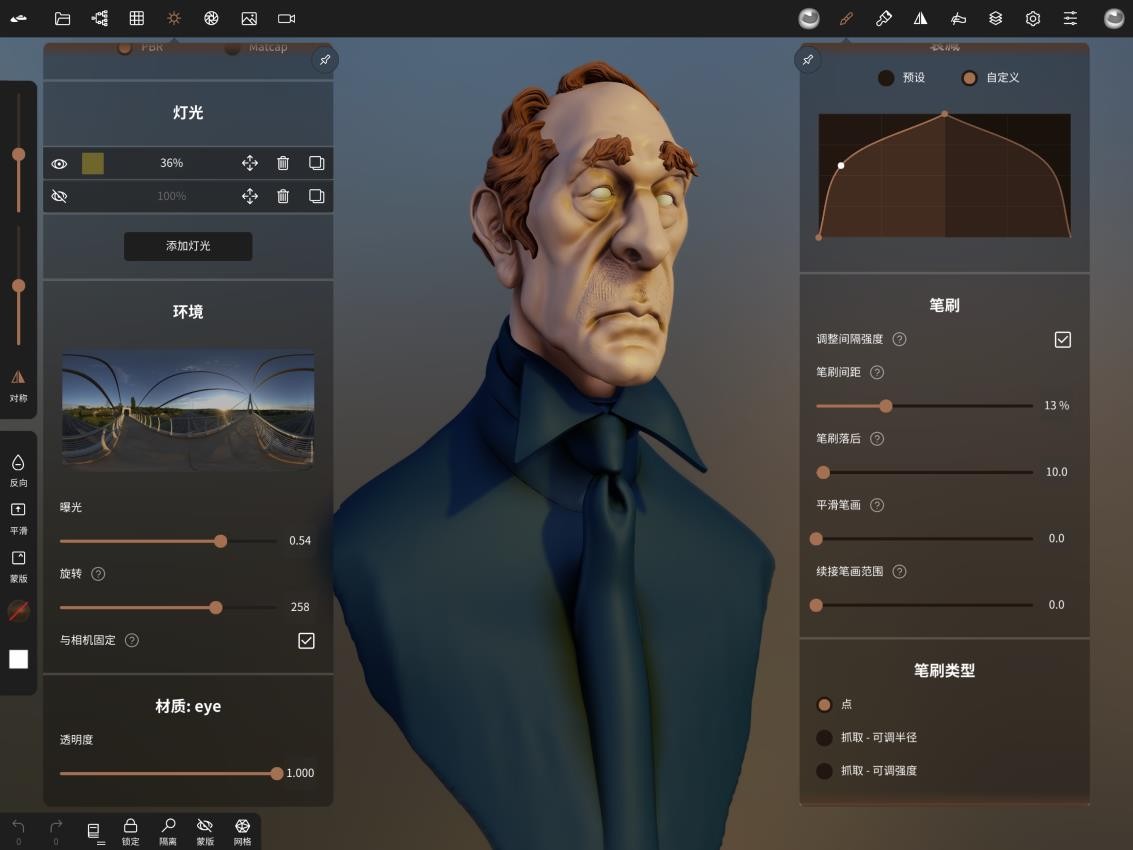Screen dimensions: 1133x850
Task: Switch to the Matcap tab
Action: (x=233, y=46)
